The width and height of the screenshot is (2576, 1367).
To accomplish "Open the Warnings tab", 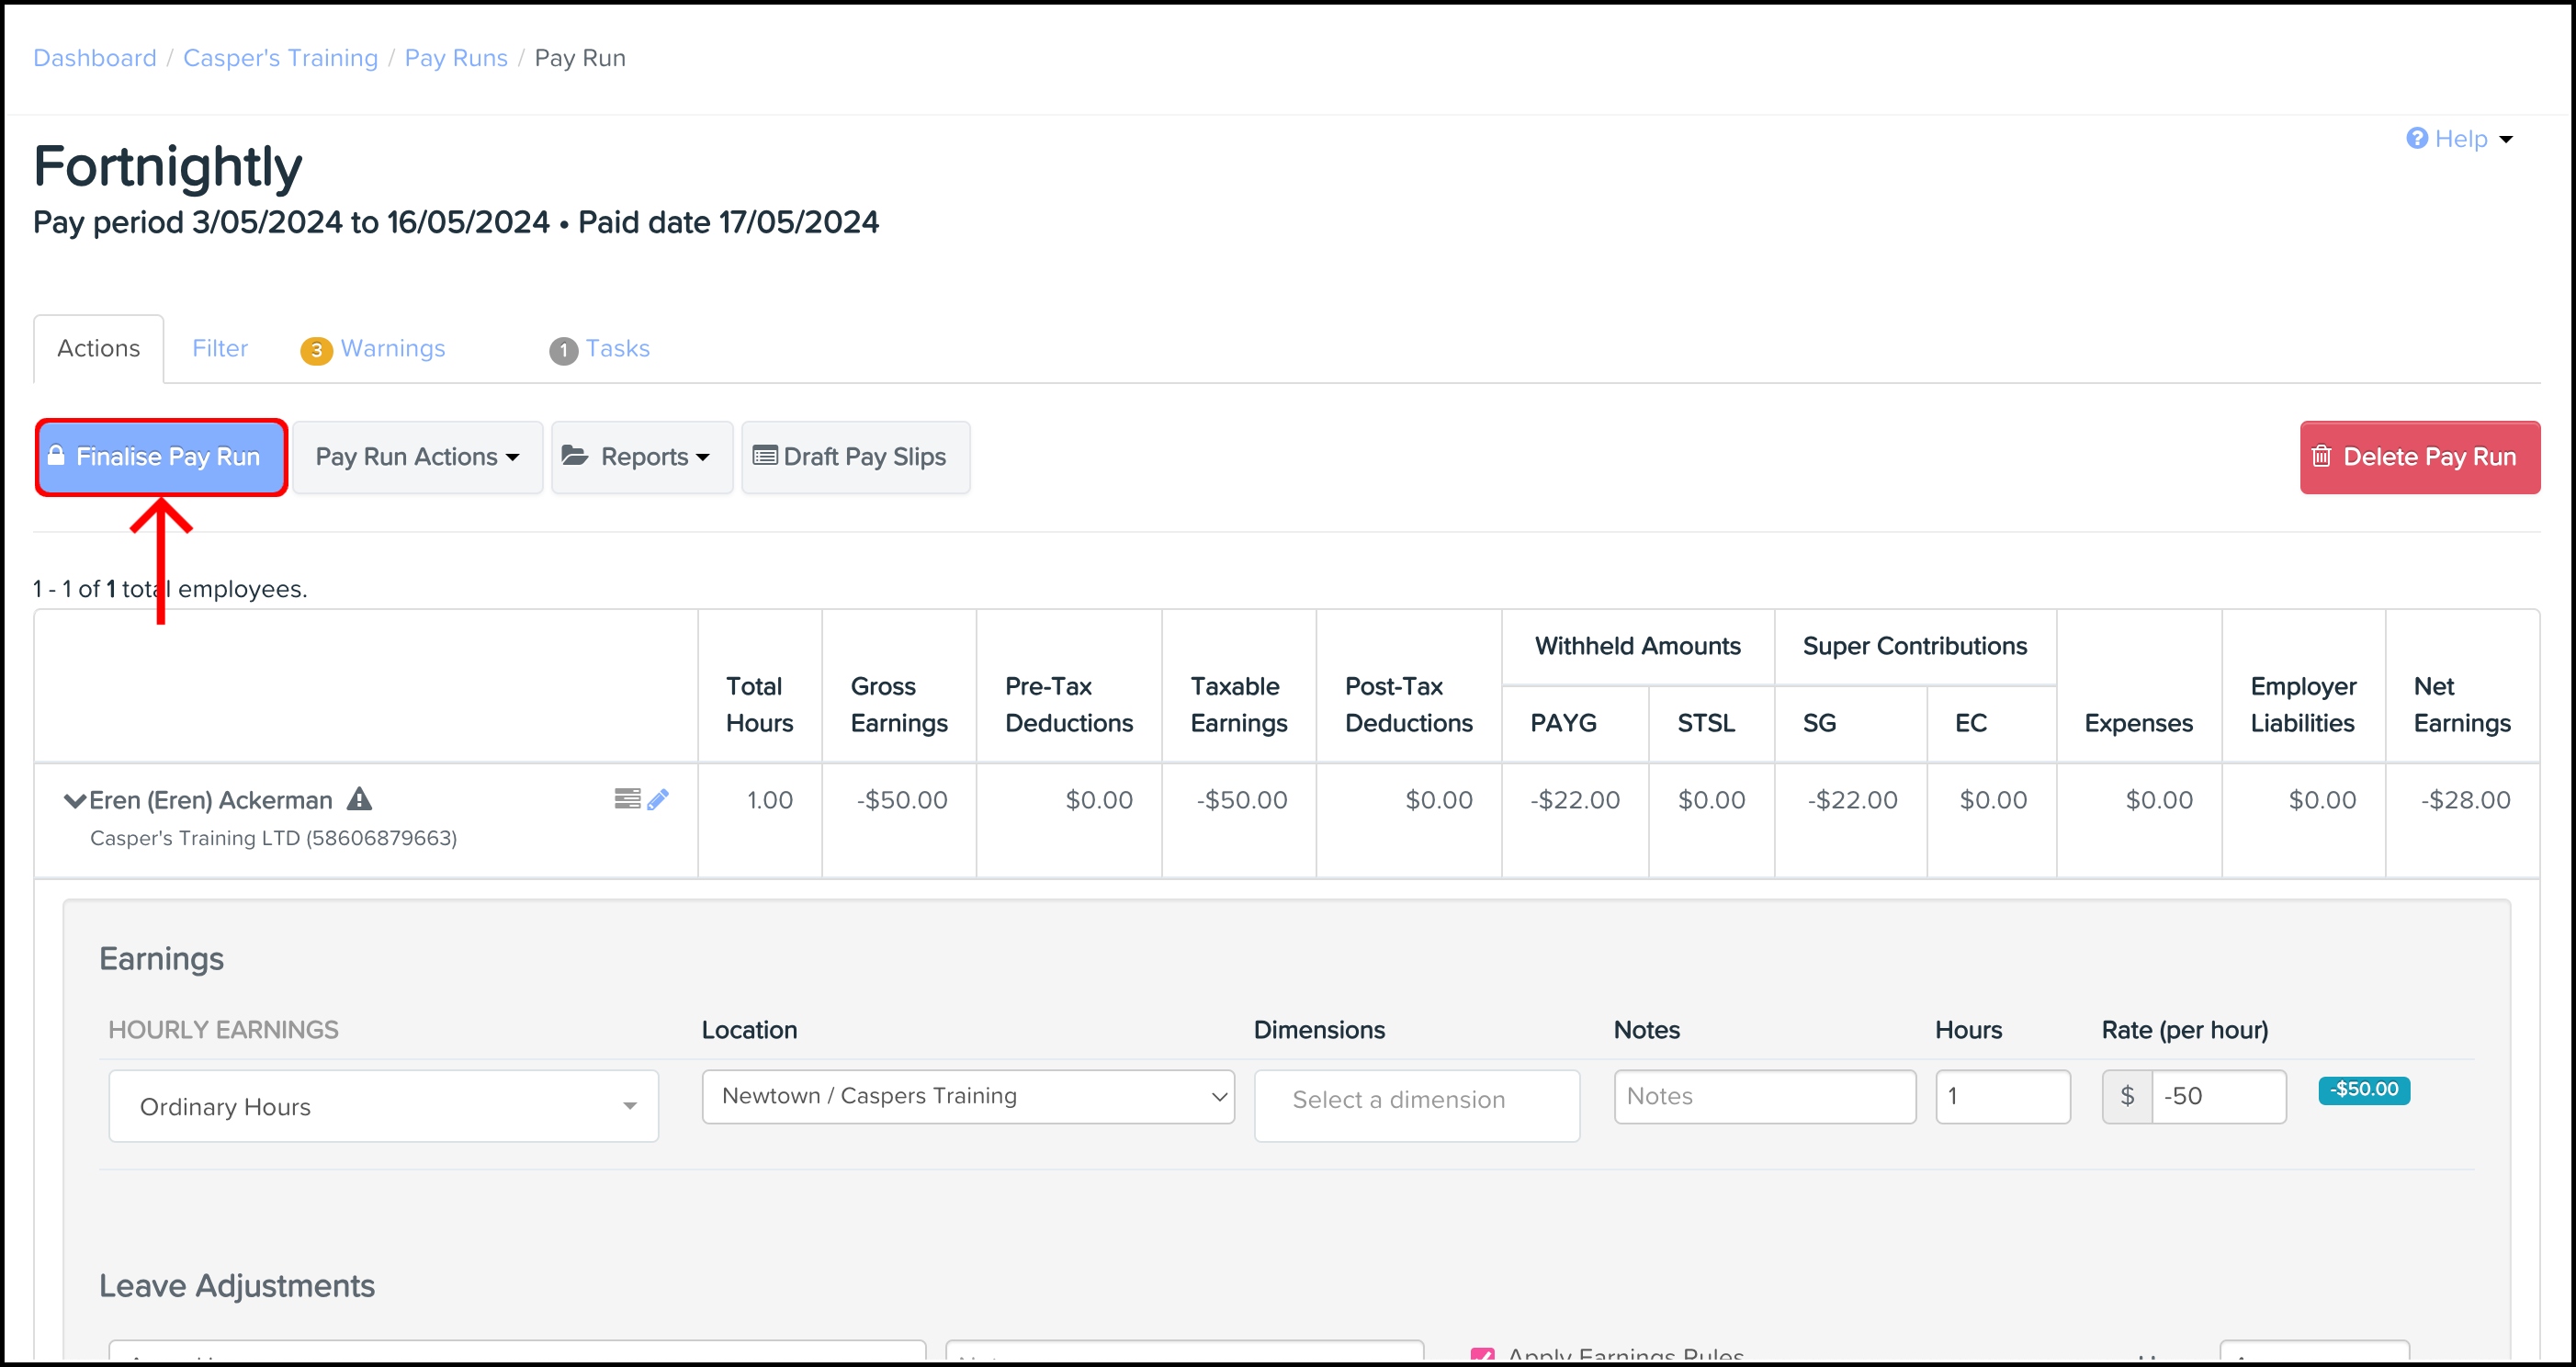I will (392, 348).
